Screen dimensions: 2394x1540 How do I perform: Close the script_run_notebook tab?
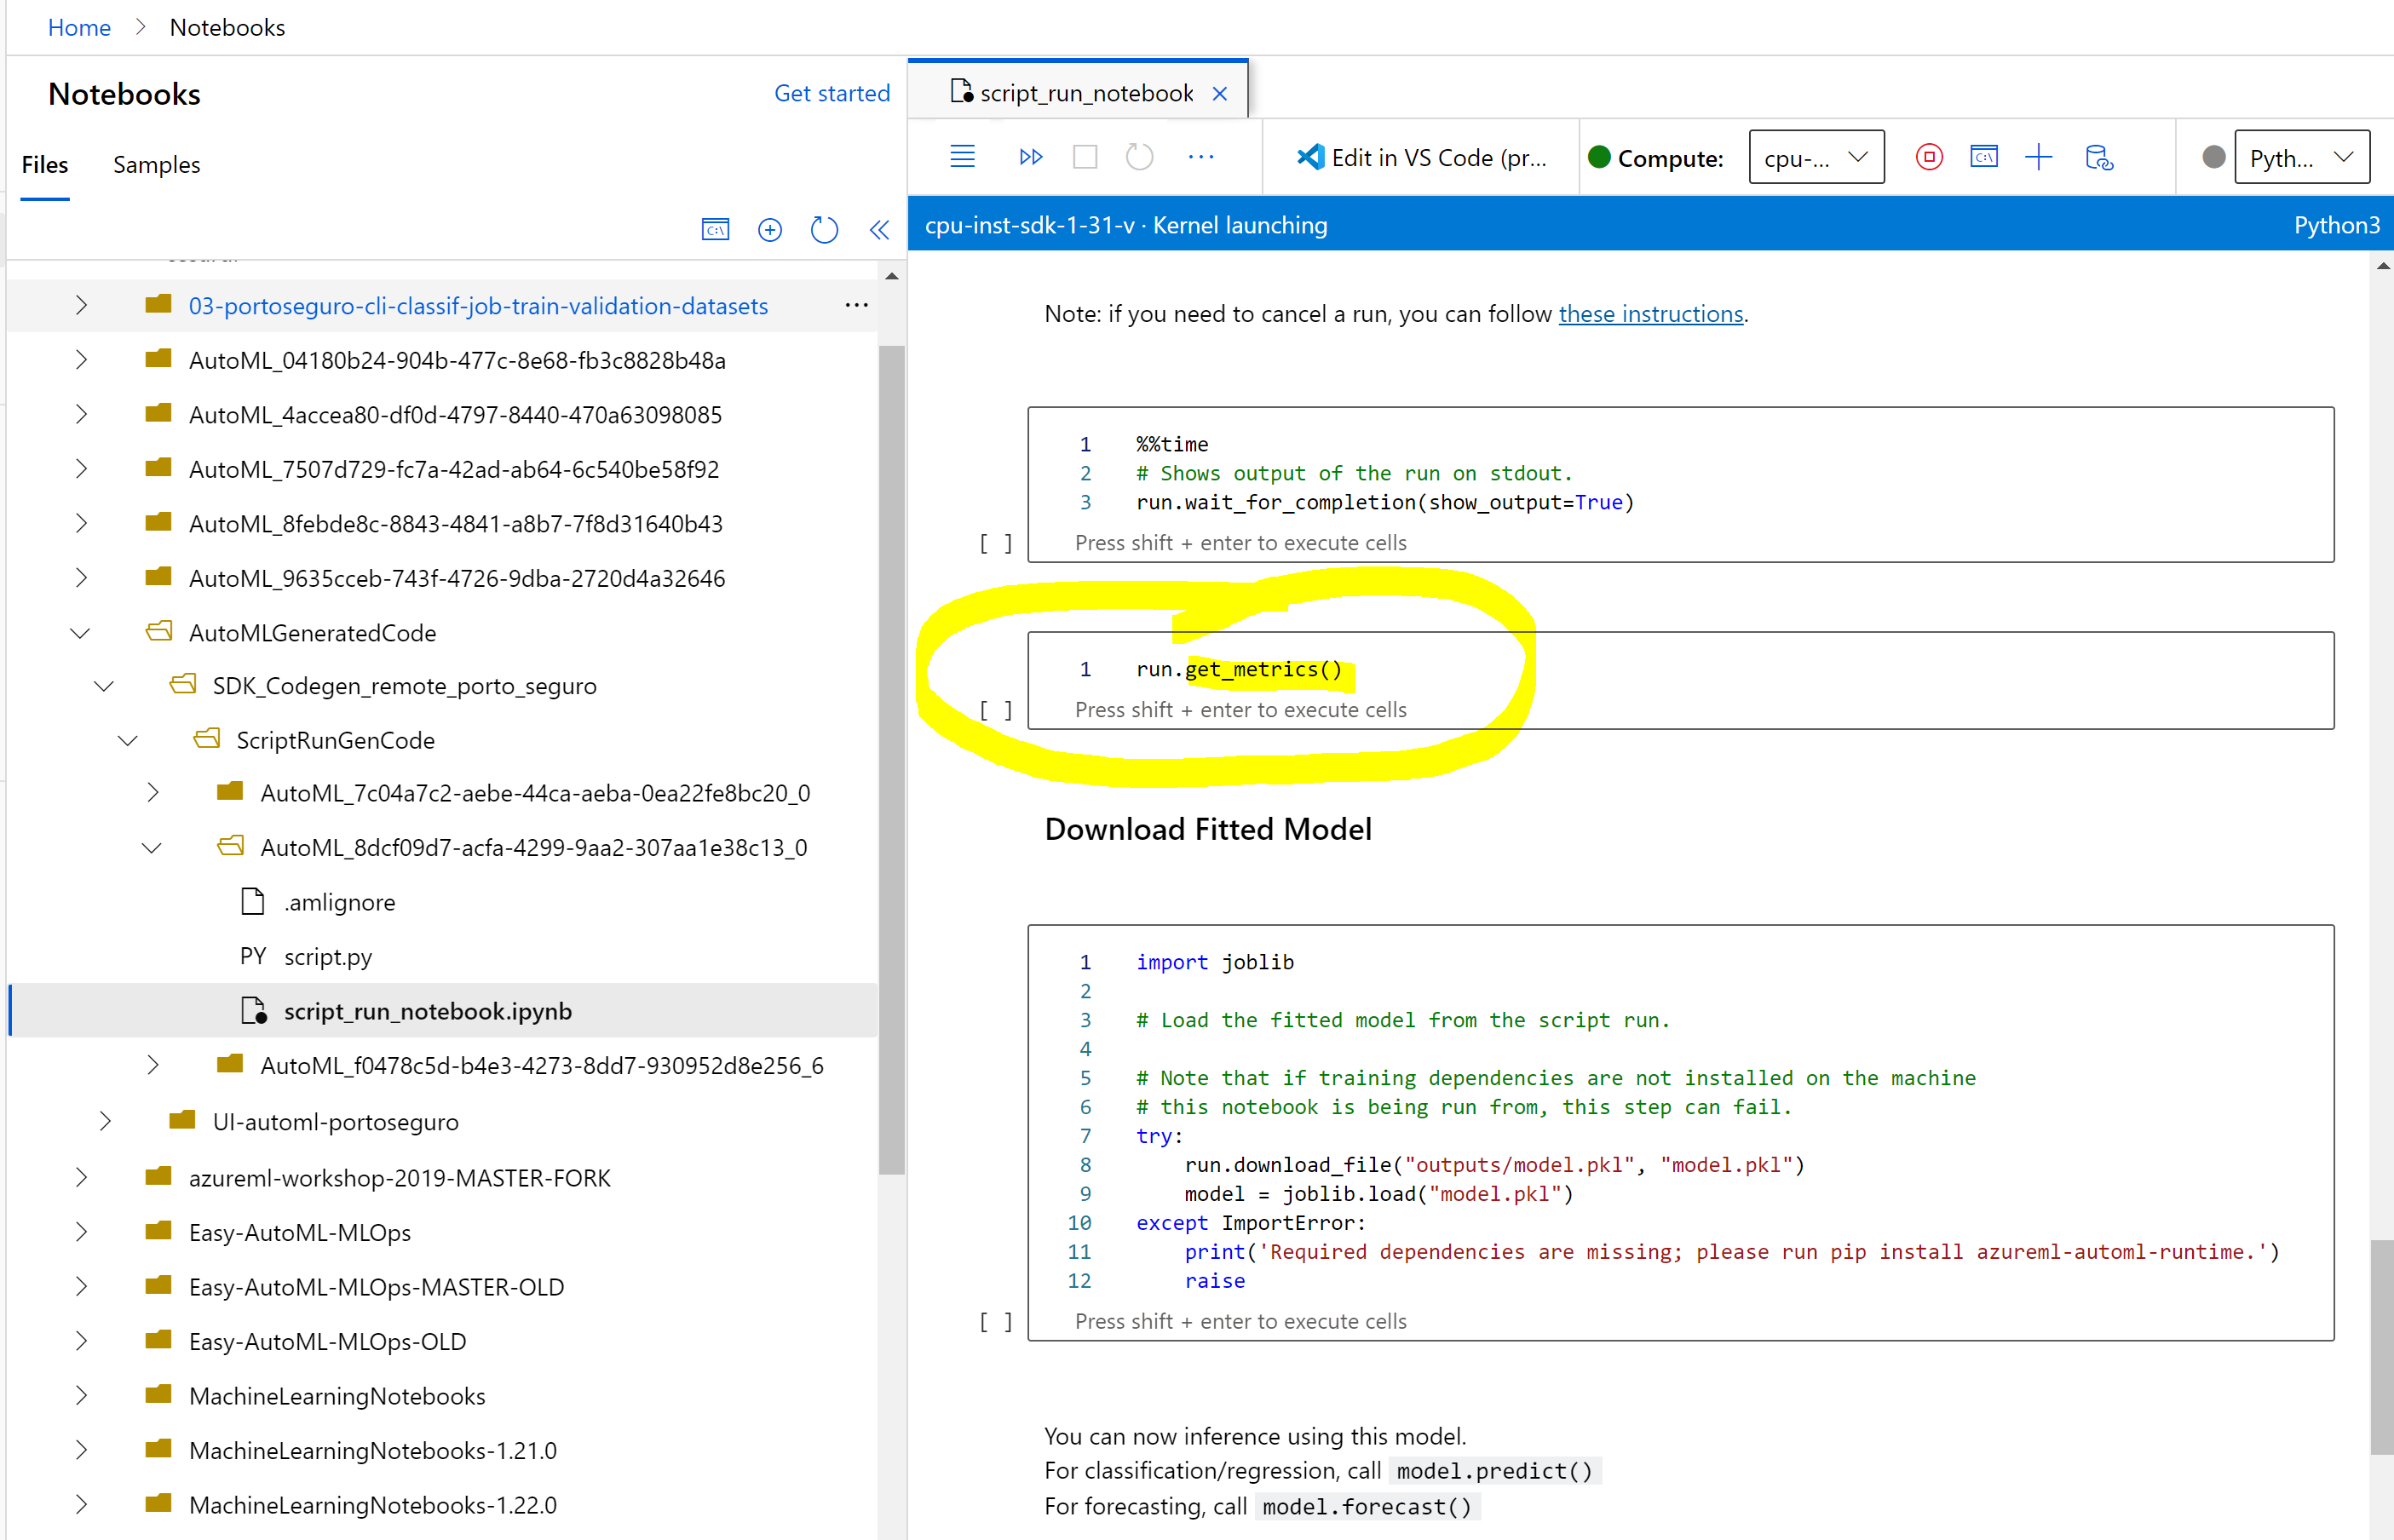(x=1219, y=92)
